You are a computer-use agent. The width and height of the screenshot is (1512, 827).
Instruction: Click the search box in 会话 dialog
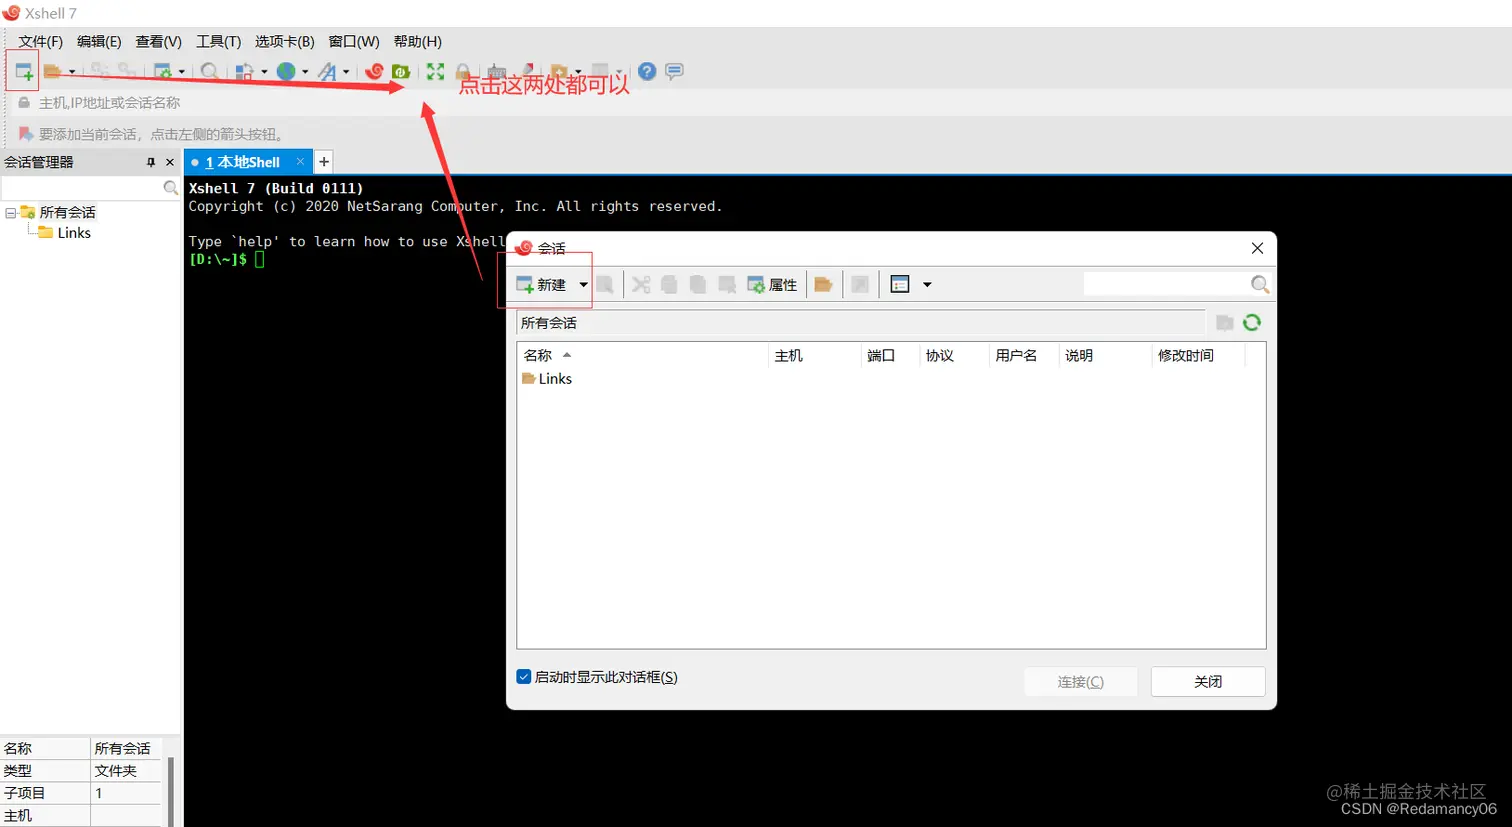(1165, 285)
